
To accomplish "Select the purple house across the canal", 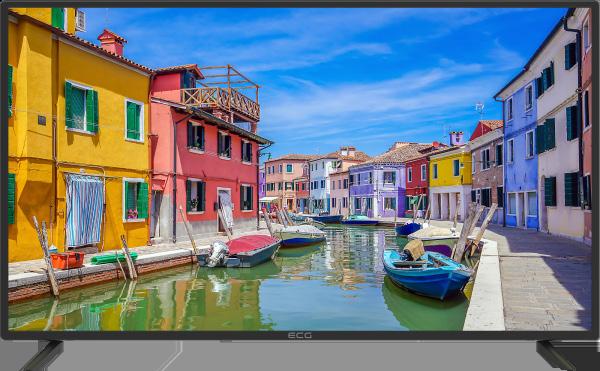I will pyautogui.click(x=378, y=189).
